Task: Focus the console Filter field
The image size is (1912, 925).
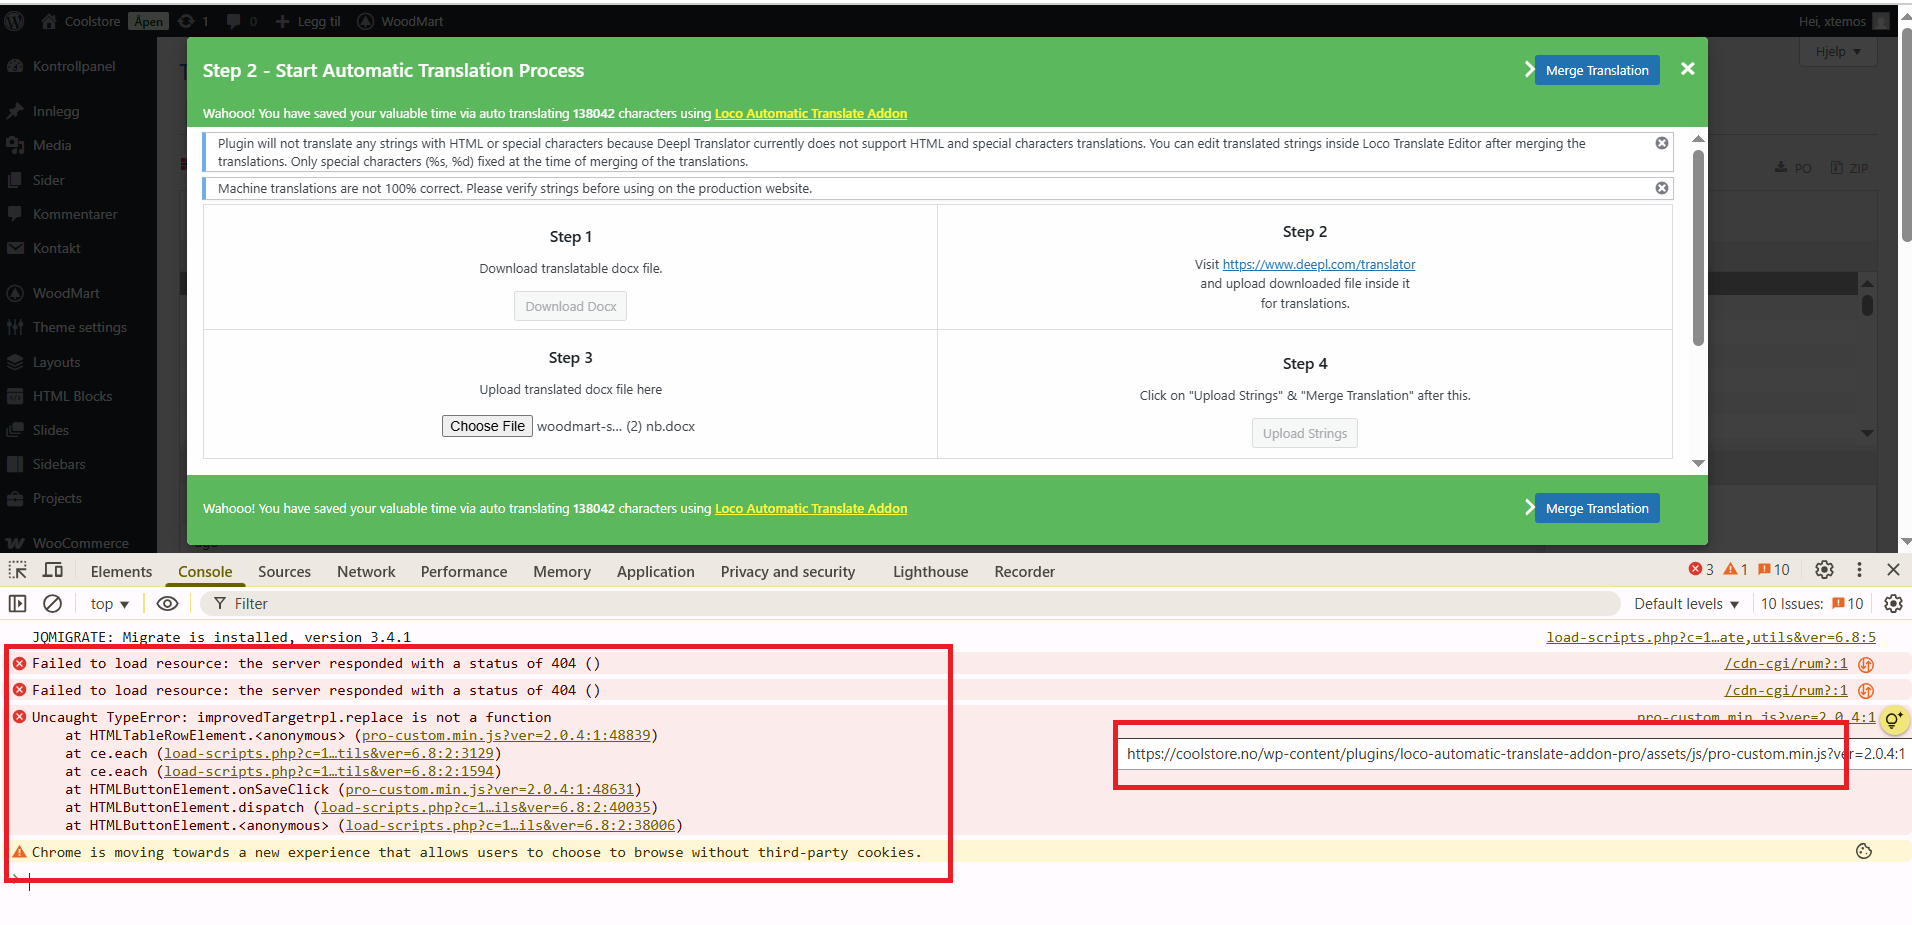Action: (910, 603)
